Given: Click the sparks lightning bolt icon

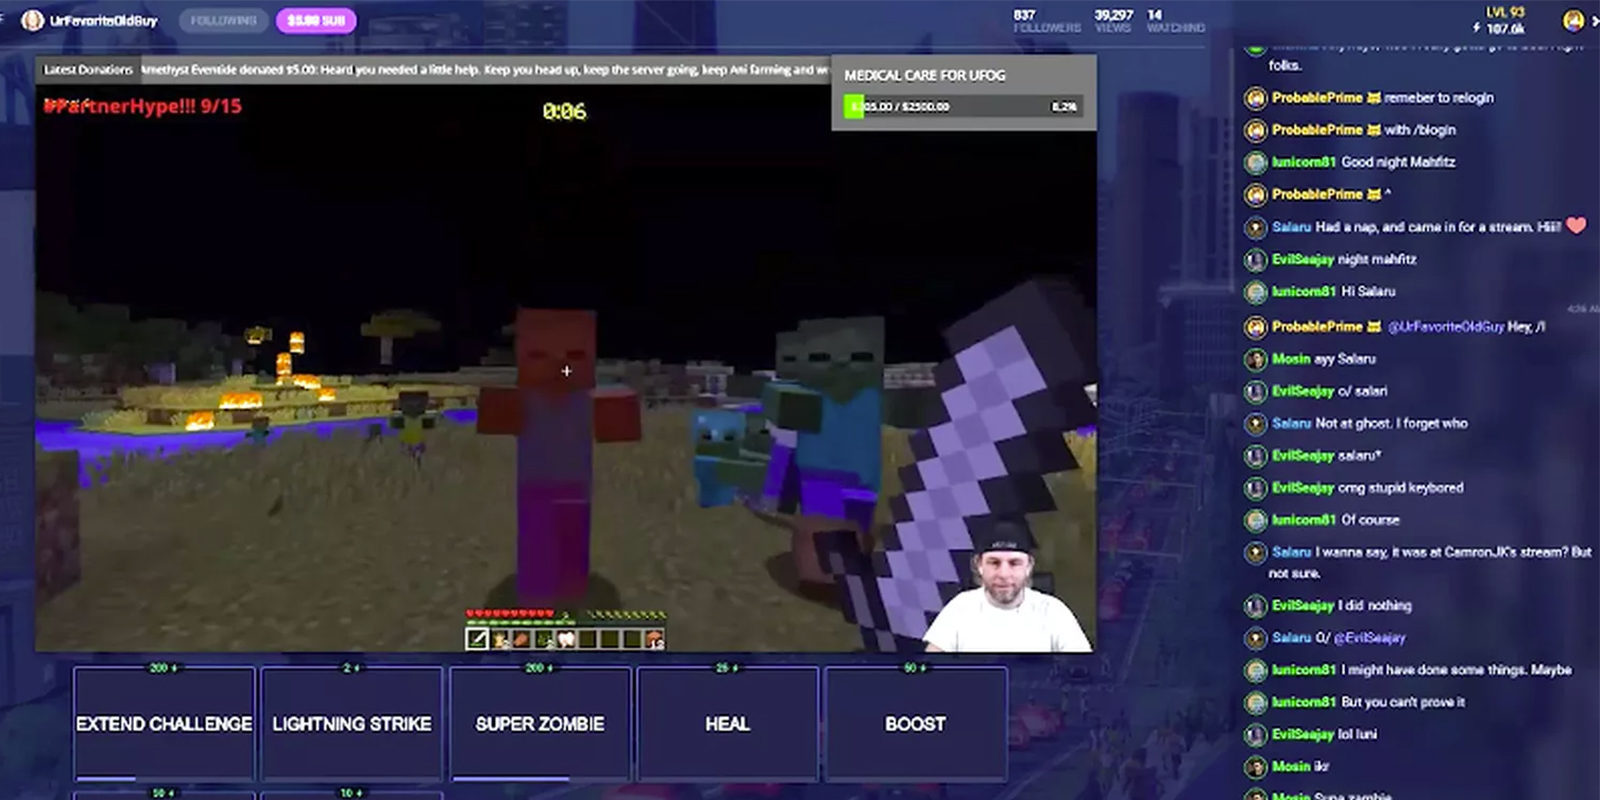Looking at the screenshot, I should click(x=1476, y=28).
